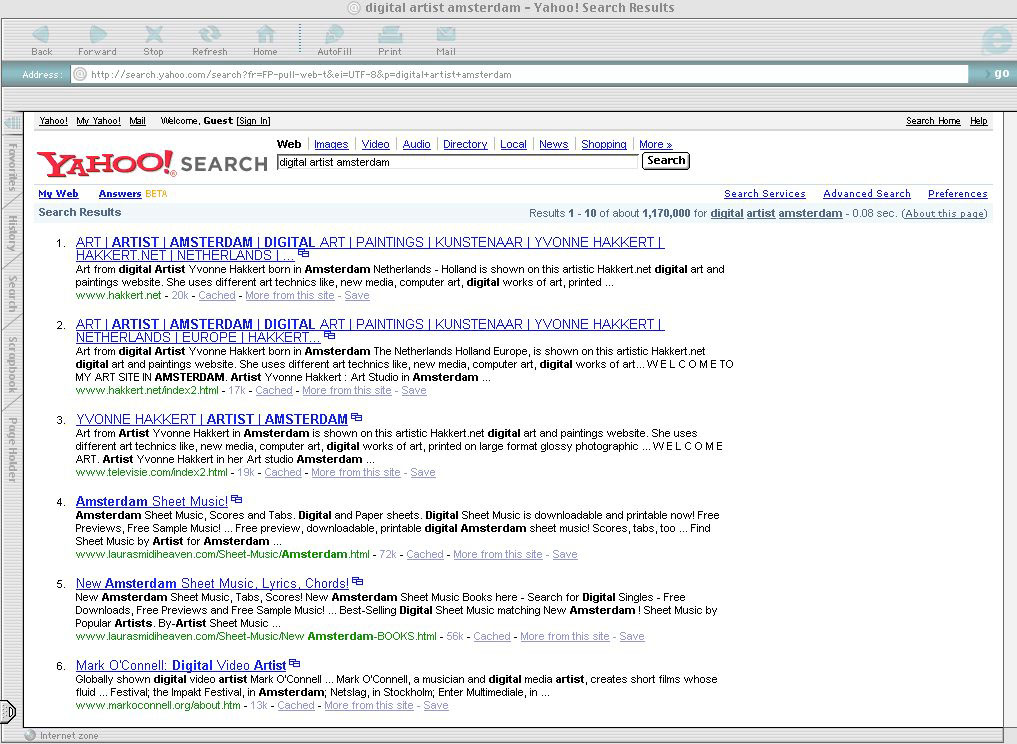Click the About this page link
This screenshot has width=1017, height=744.
tap(945, 213)
